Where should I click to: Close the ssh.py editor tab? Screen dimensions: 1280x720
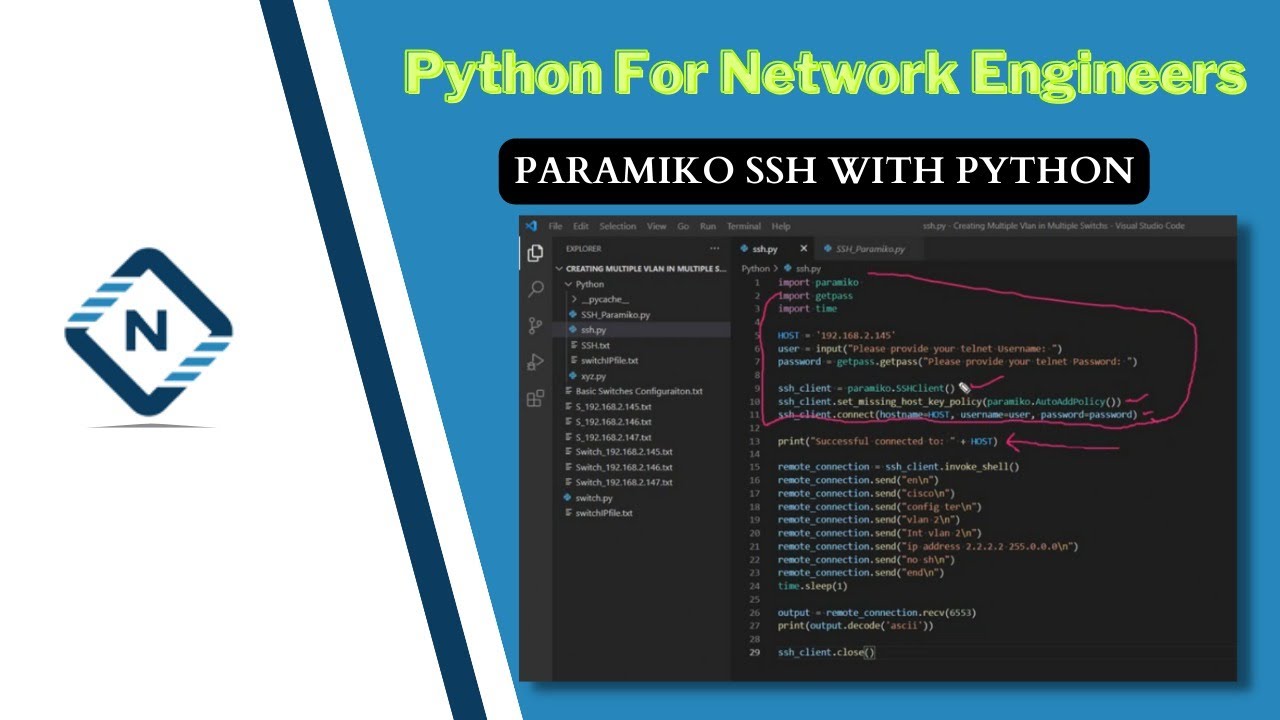click(x=803, y=248)
